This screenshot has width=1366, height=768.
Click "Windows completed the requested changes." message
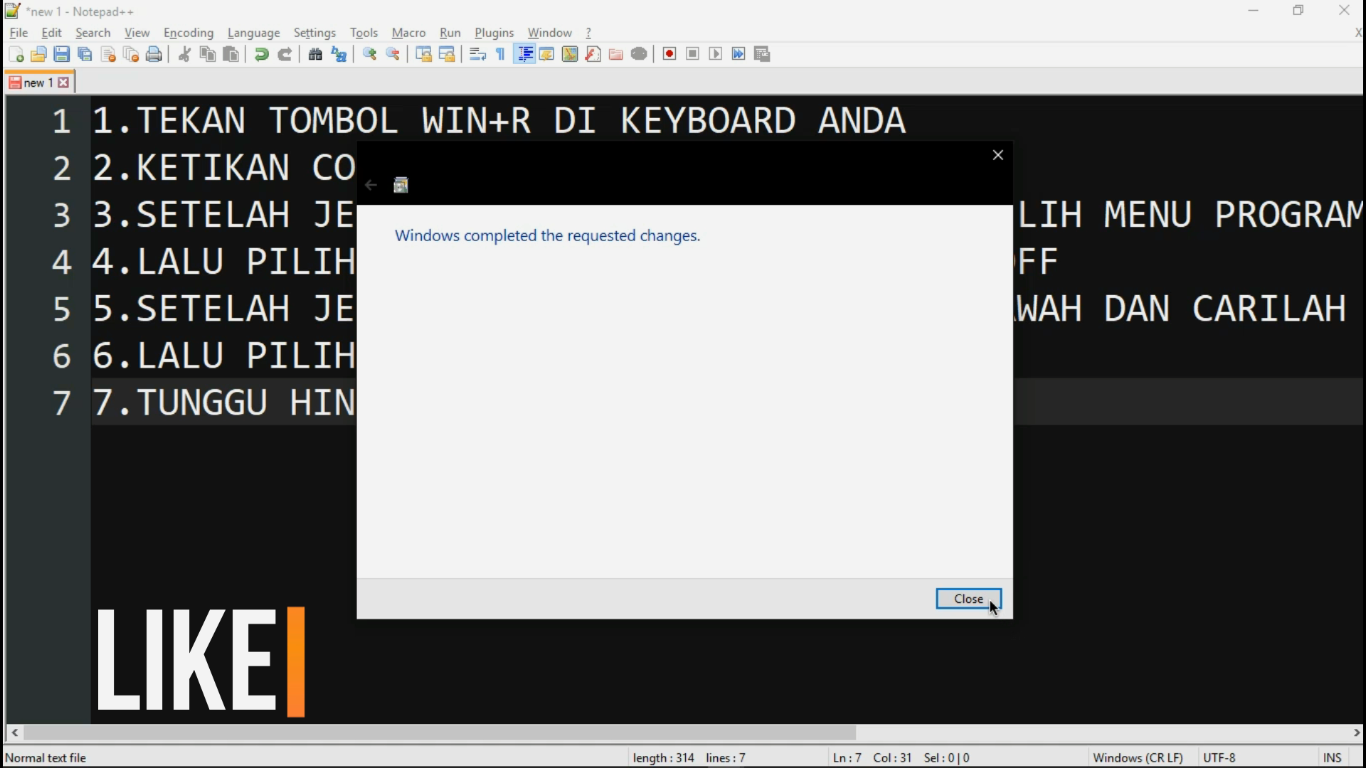pyautogui.click(x=547, y=236)
